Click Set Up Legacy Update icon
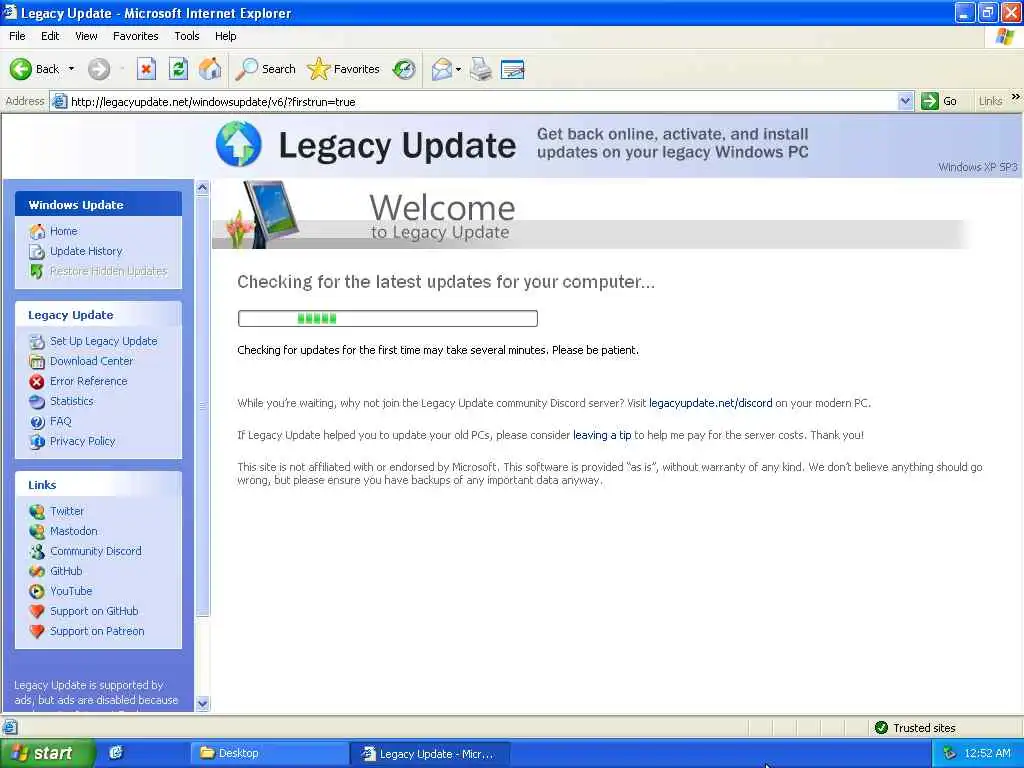Screen dimensions: 1024x768 [37, 342]
